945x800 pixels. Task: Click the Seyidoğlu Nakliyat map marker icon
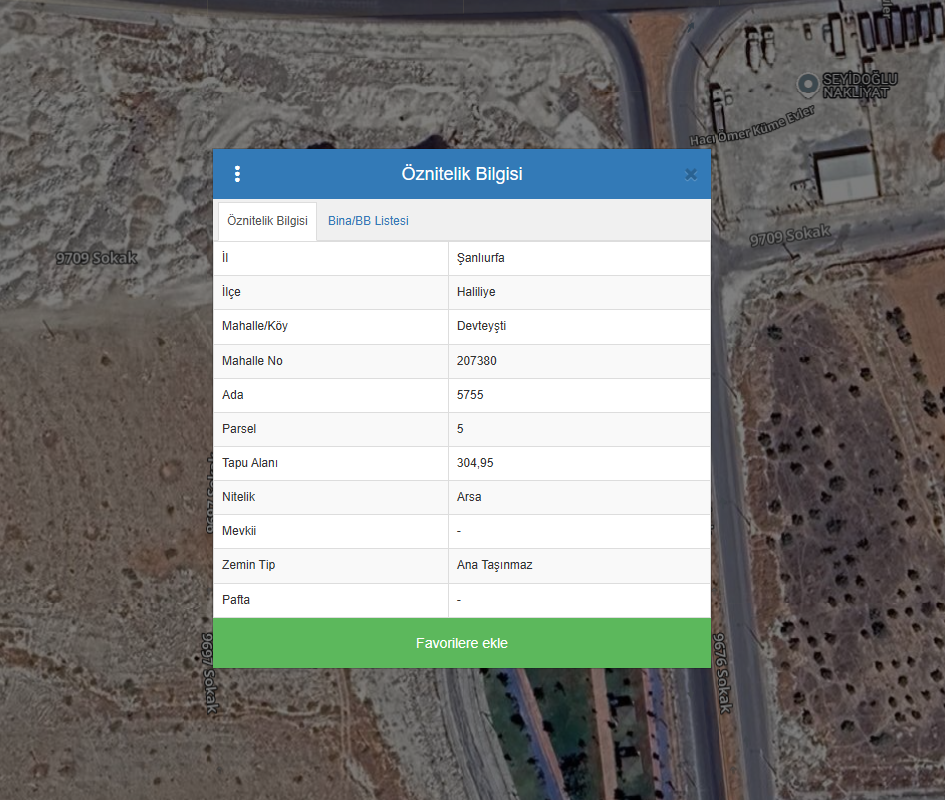pyautogui.click(x=807, y=82)
